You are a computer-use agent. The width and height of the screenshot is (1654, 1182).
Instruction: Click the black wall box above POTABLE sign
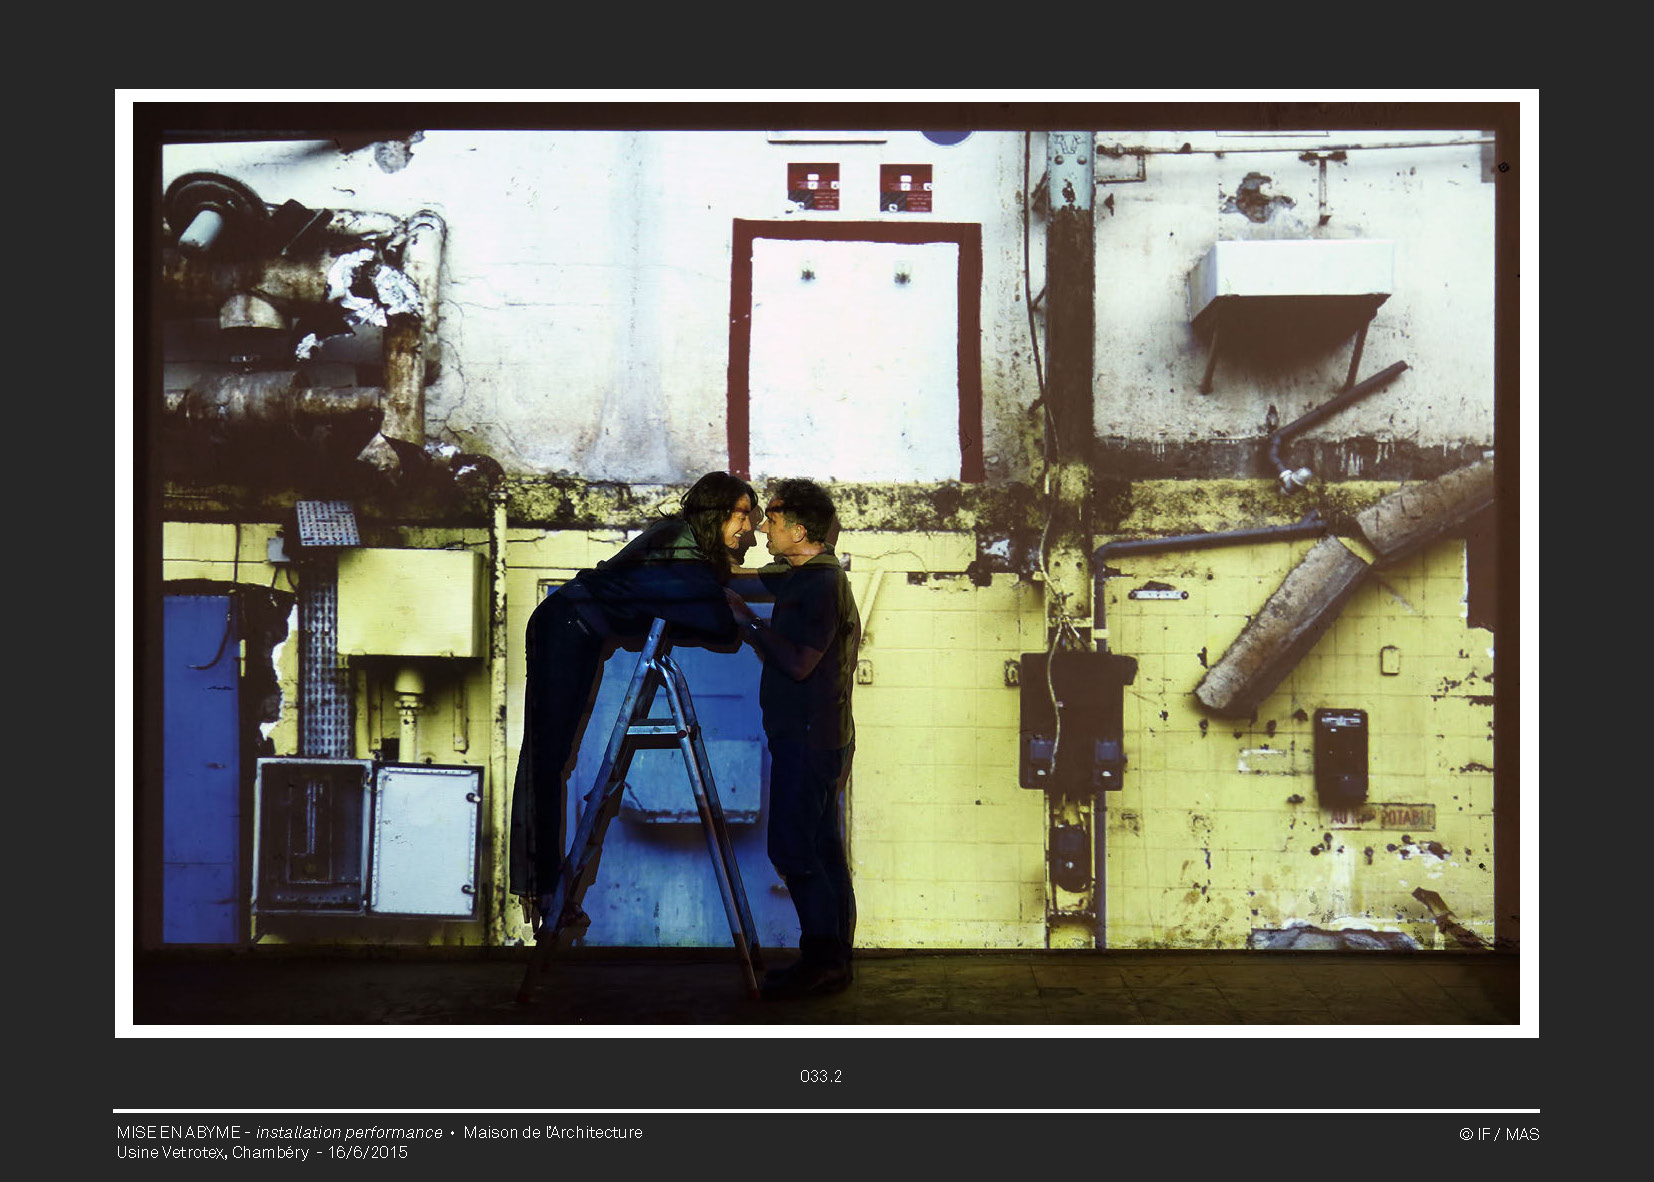pyautogui.click(x=1340, y=755)
